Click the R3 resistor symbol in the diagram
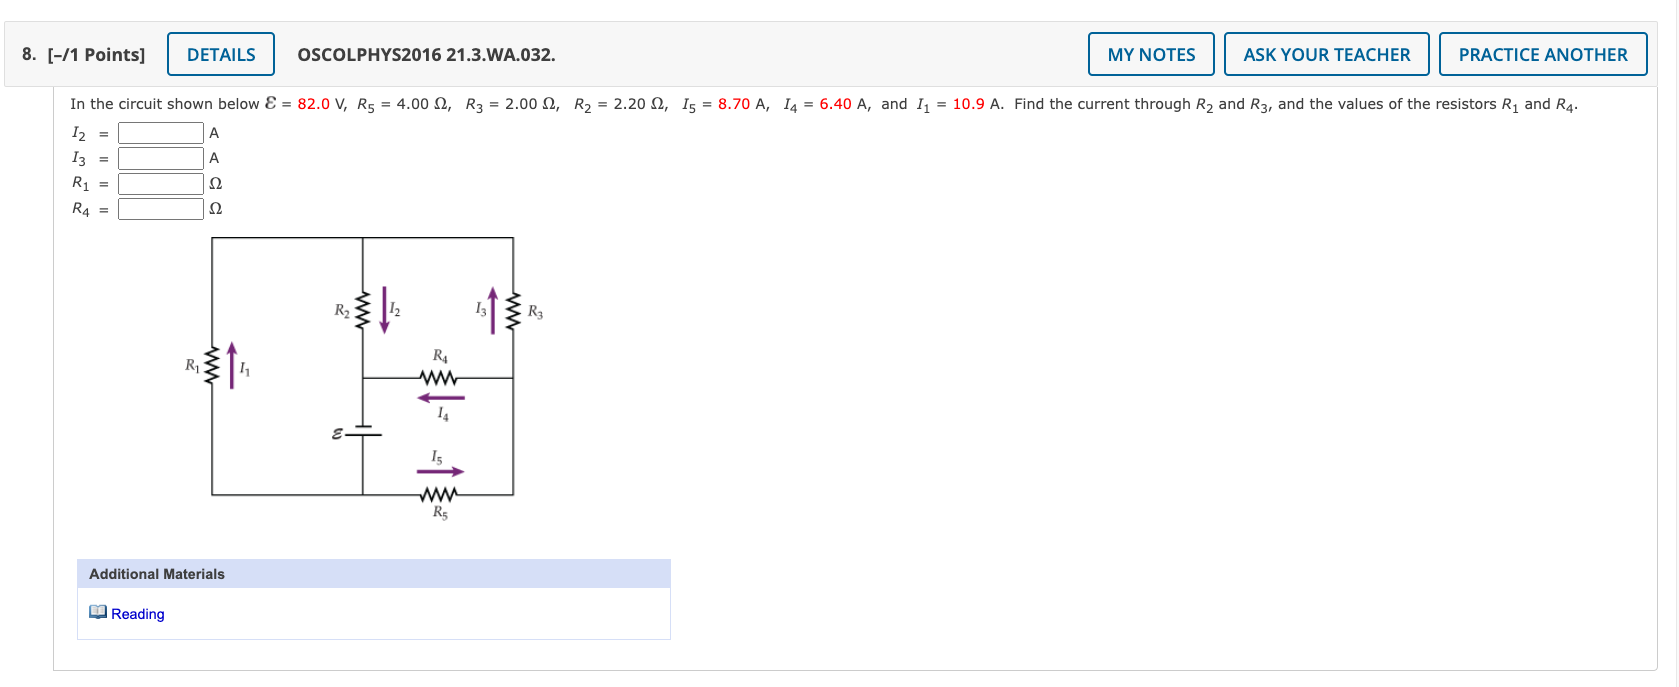This screenshot has height=687, width=1679. 512,311
